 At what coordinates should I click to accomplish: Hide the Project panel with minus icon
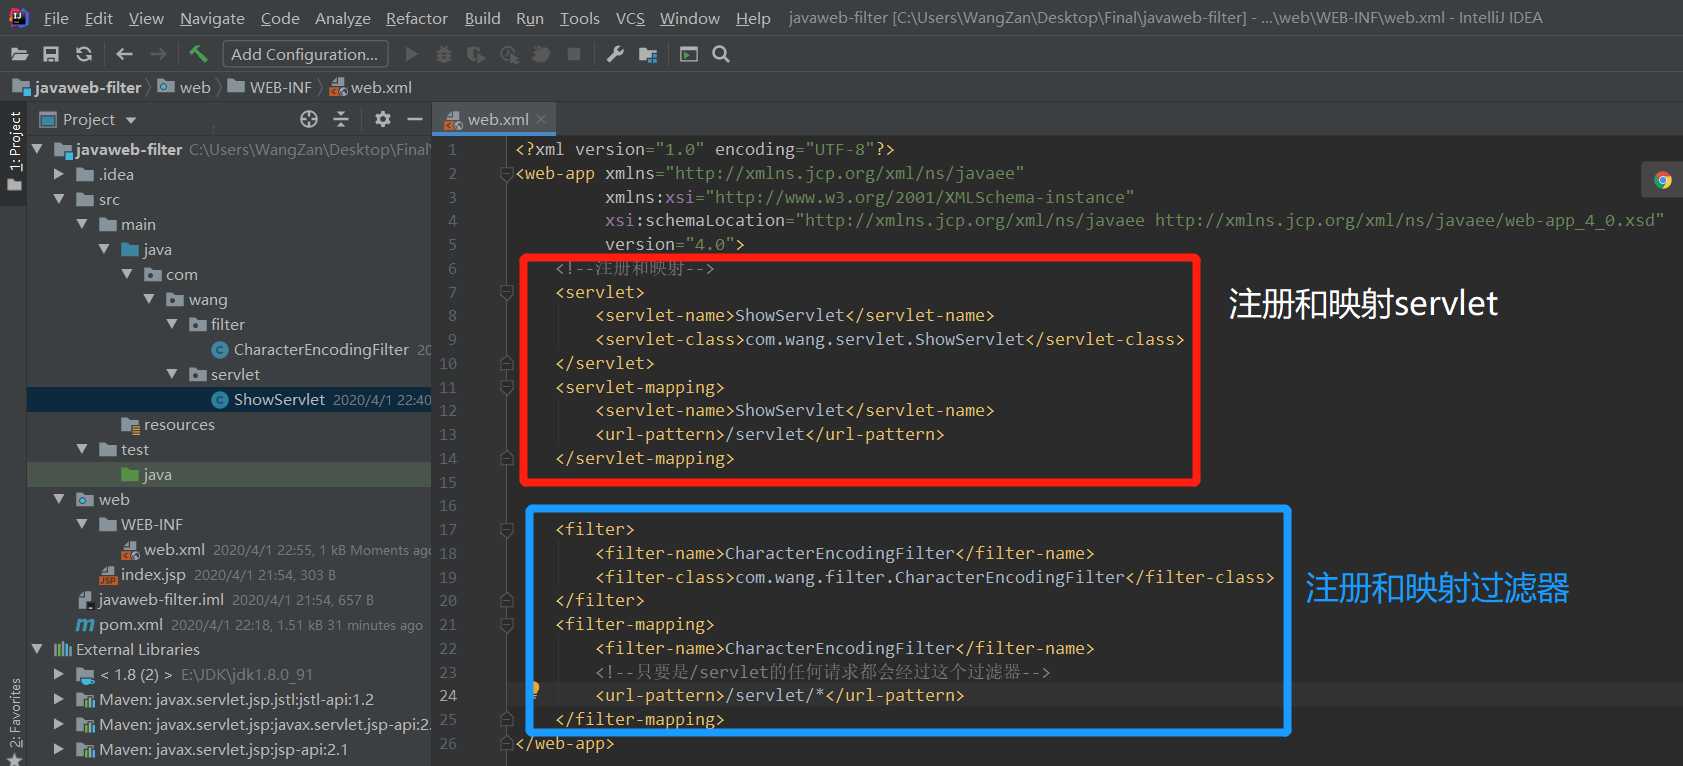point(415,119)
